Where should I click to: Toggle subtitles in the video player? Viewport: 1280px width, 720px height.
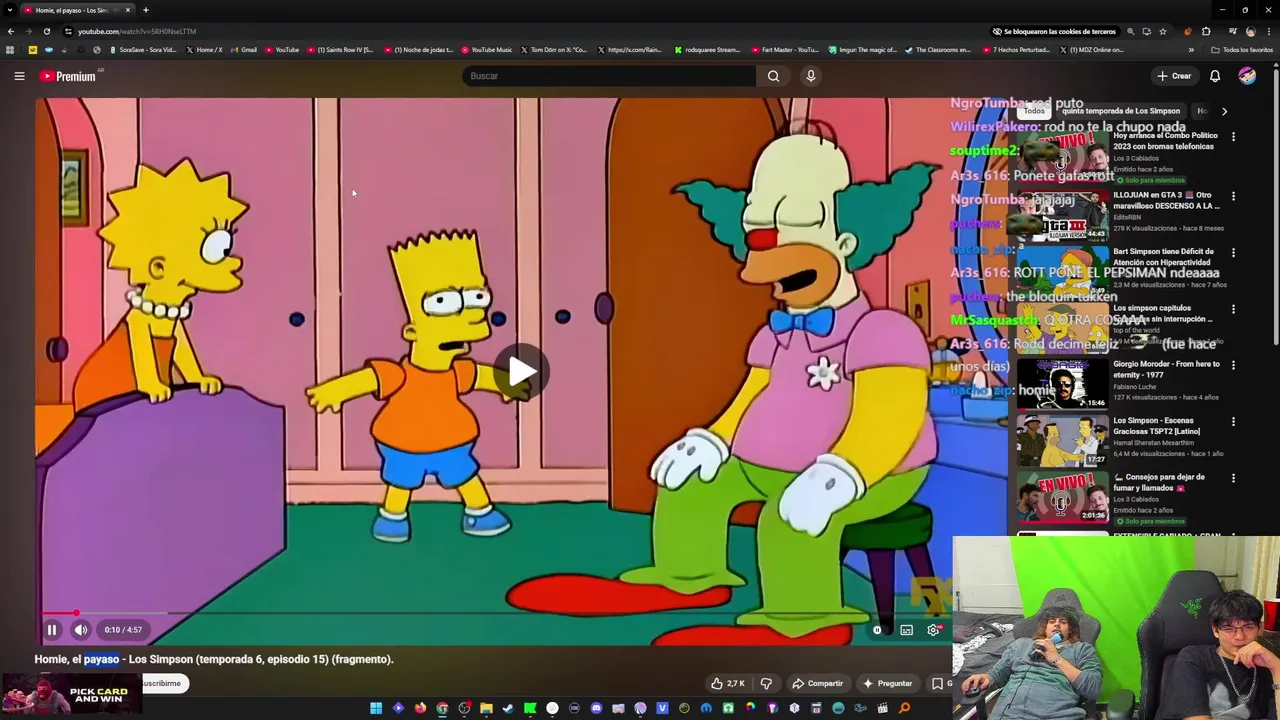click(906, 630)
